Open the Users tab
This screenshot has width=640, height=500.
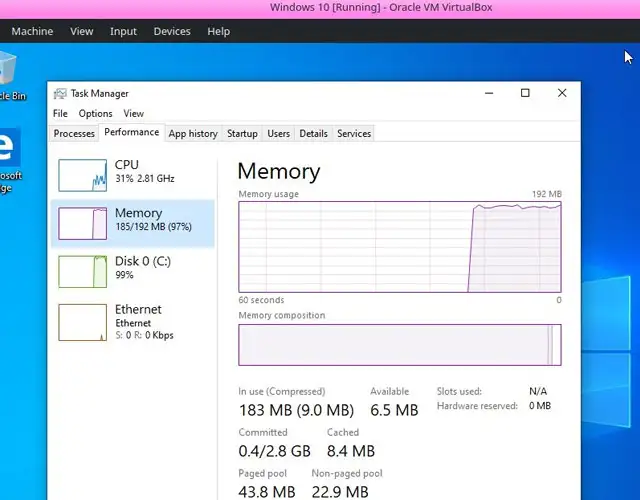click(x=279, y=133)
